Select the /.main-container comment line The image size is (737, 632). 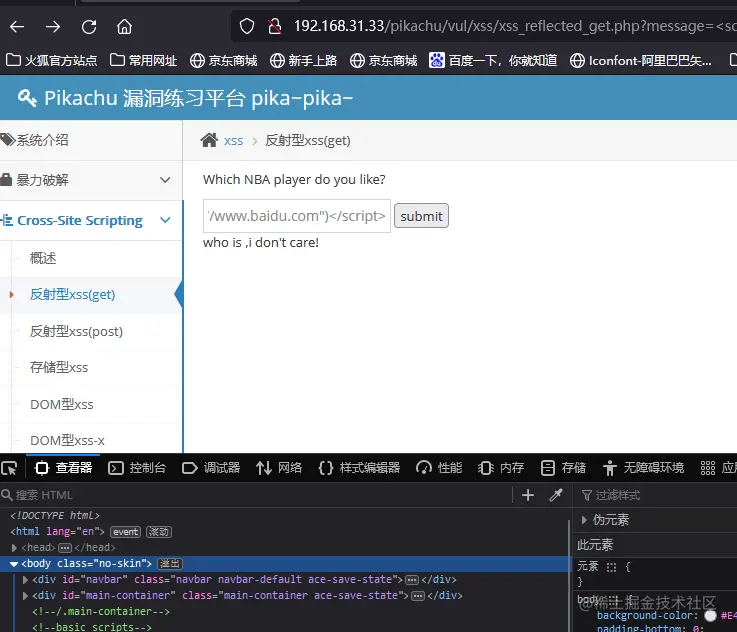101,611
